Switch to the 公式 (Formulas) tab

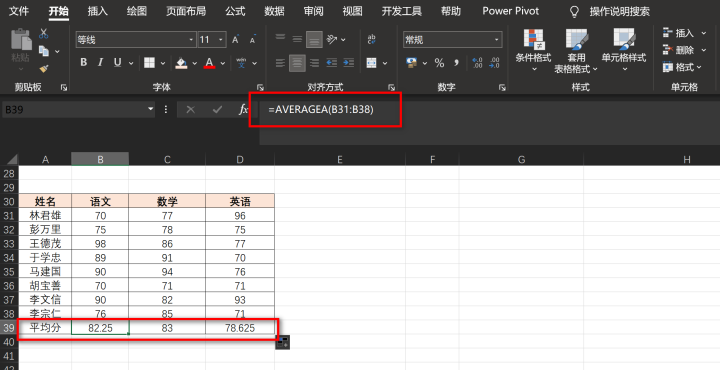tap(235, 11)
